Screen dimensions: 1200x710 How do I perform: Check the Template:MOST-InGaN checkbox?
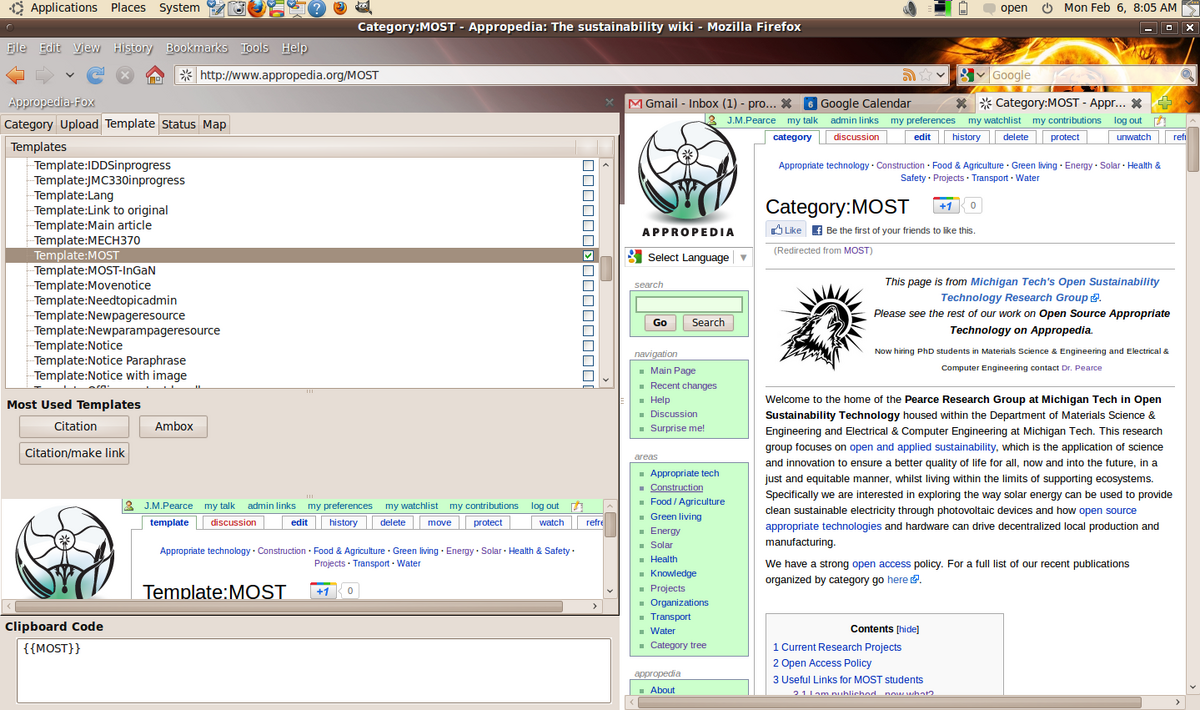[588, 271]
